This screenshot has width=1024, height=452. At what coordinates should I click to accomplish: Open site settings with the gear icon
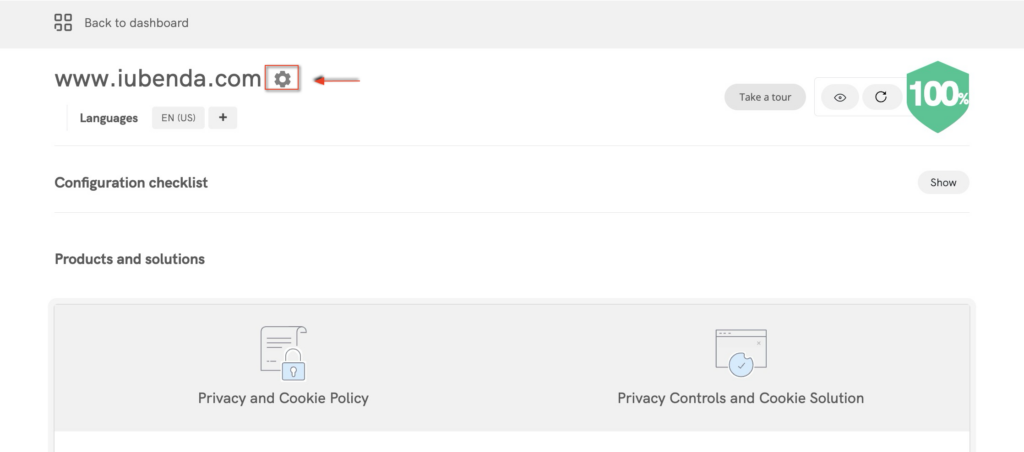(x=283, y=79)
